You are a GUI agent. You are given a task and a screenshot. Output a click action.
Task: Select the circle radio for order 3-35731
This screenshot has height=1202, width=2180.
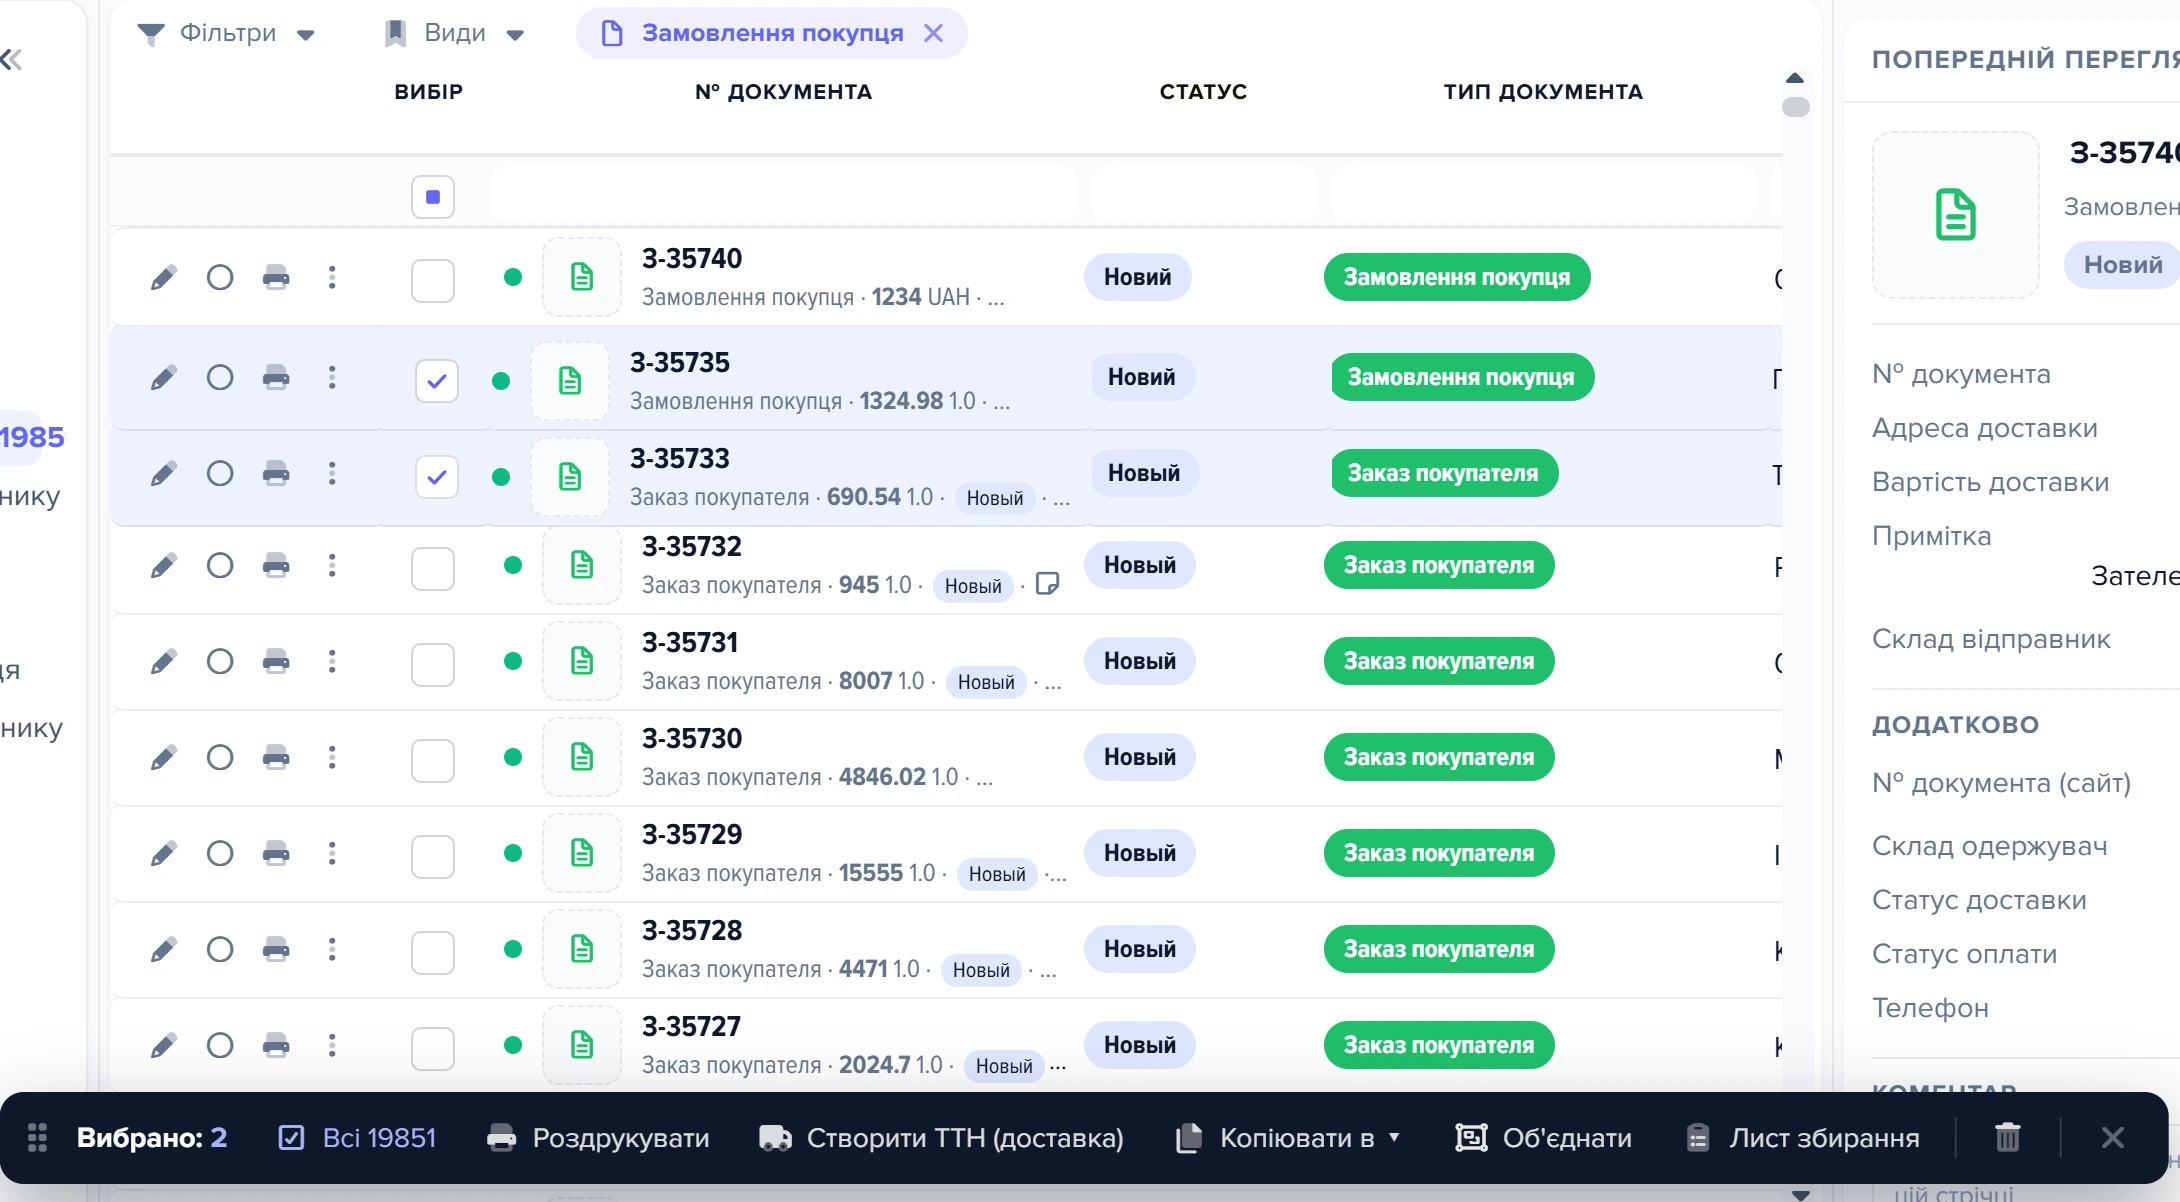point(220,661)
